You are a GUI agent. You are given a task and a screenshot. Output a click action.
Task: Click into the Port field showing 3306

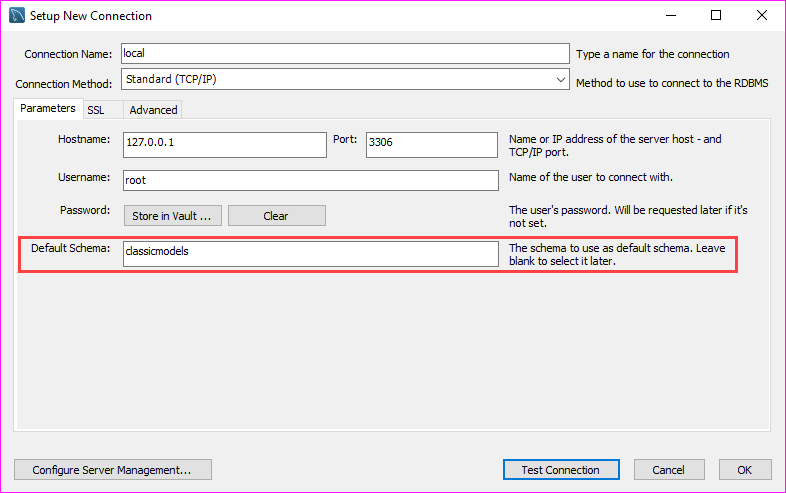[x=431, y=144]
